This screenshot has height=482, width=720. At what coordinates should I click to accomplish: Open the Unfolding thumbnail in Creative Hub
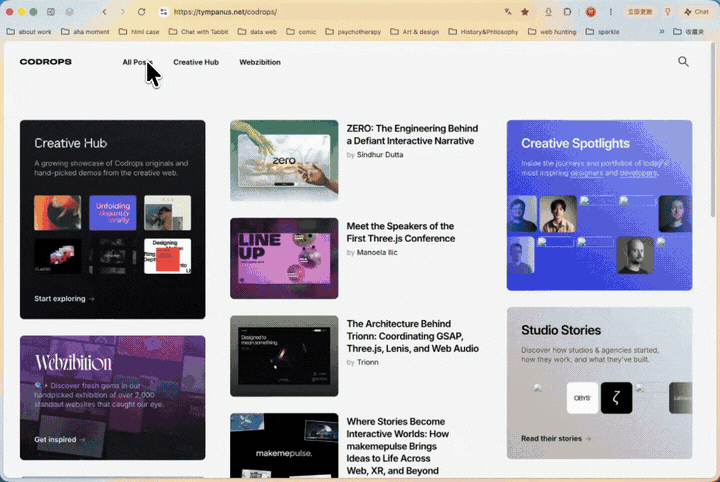click(112, 213)
